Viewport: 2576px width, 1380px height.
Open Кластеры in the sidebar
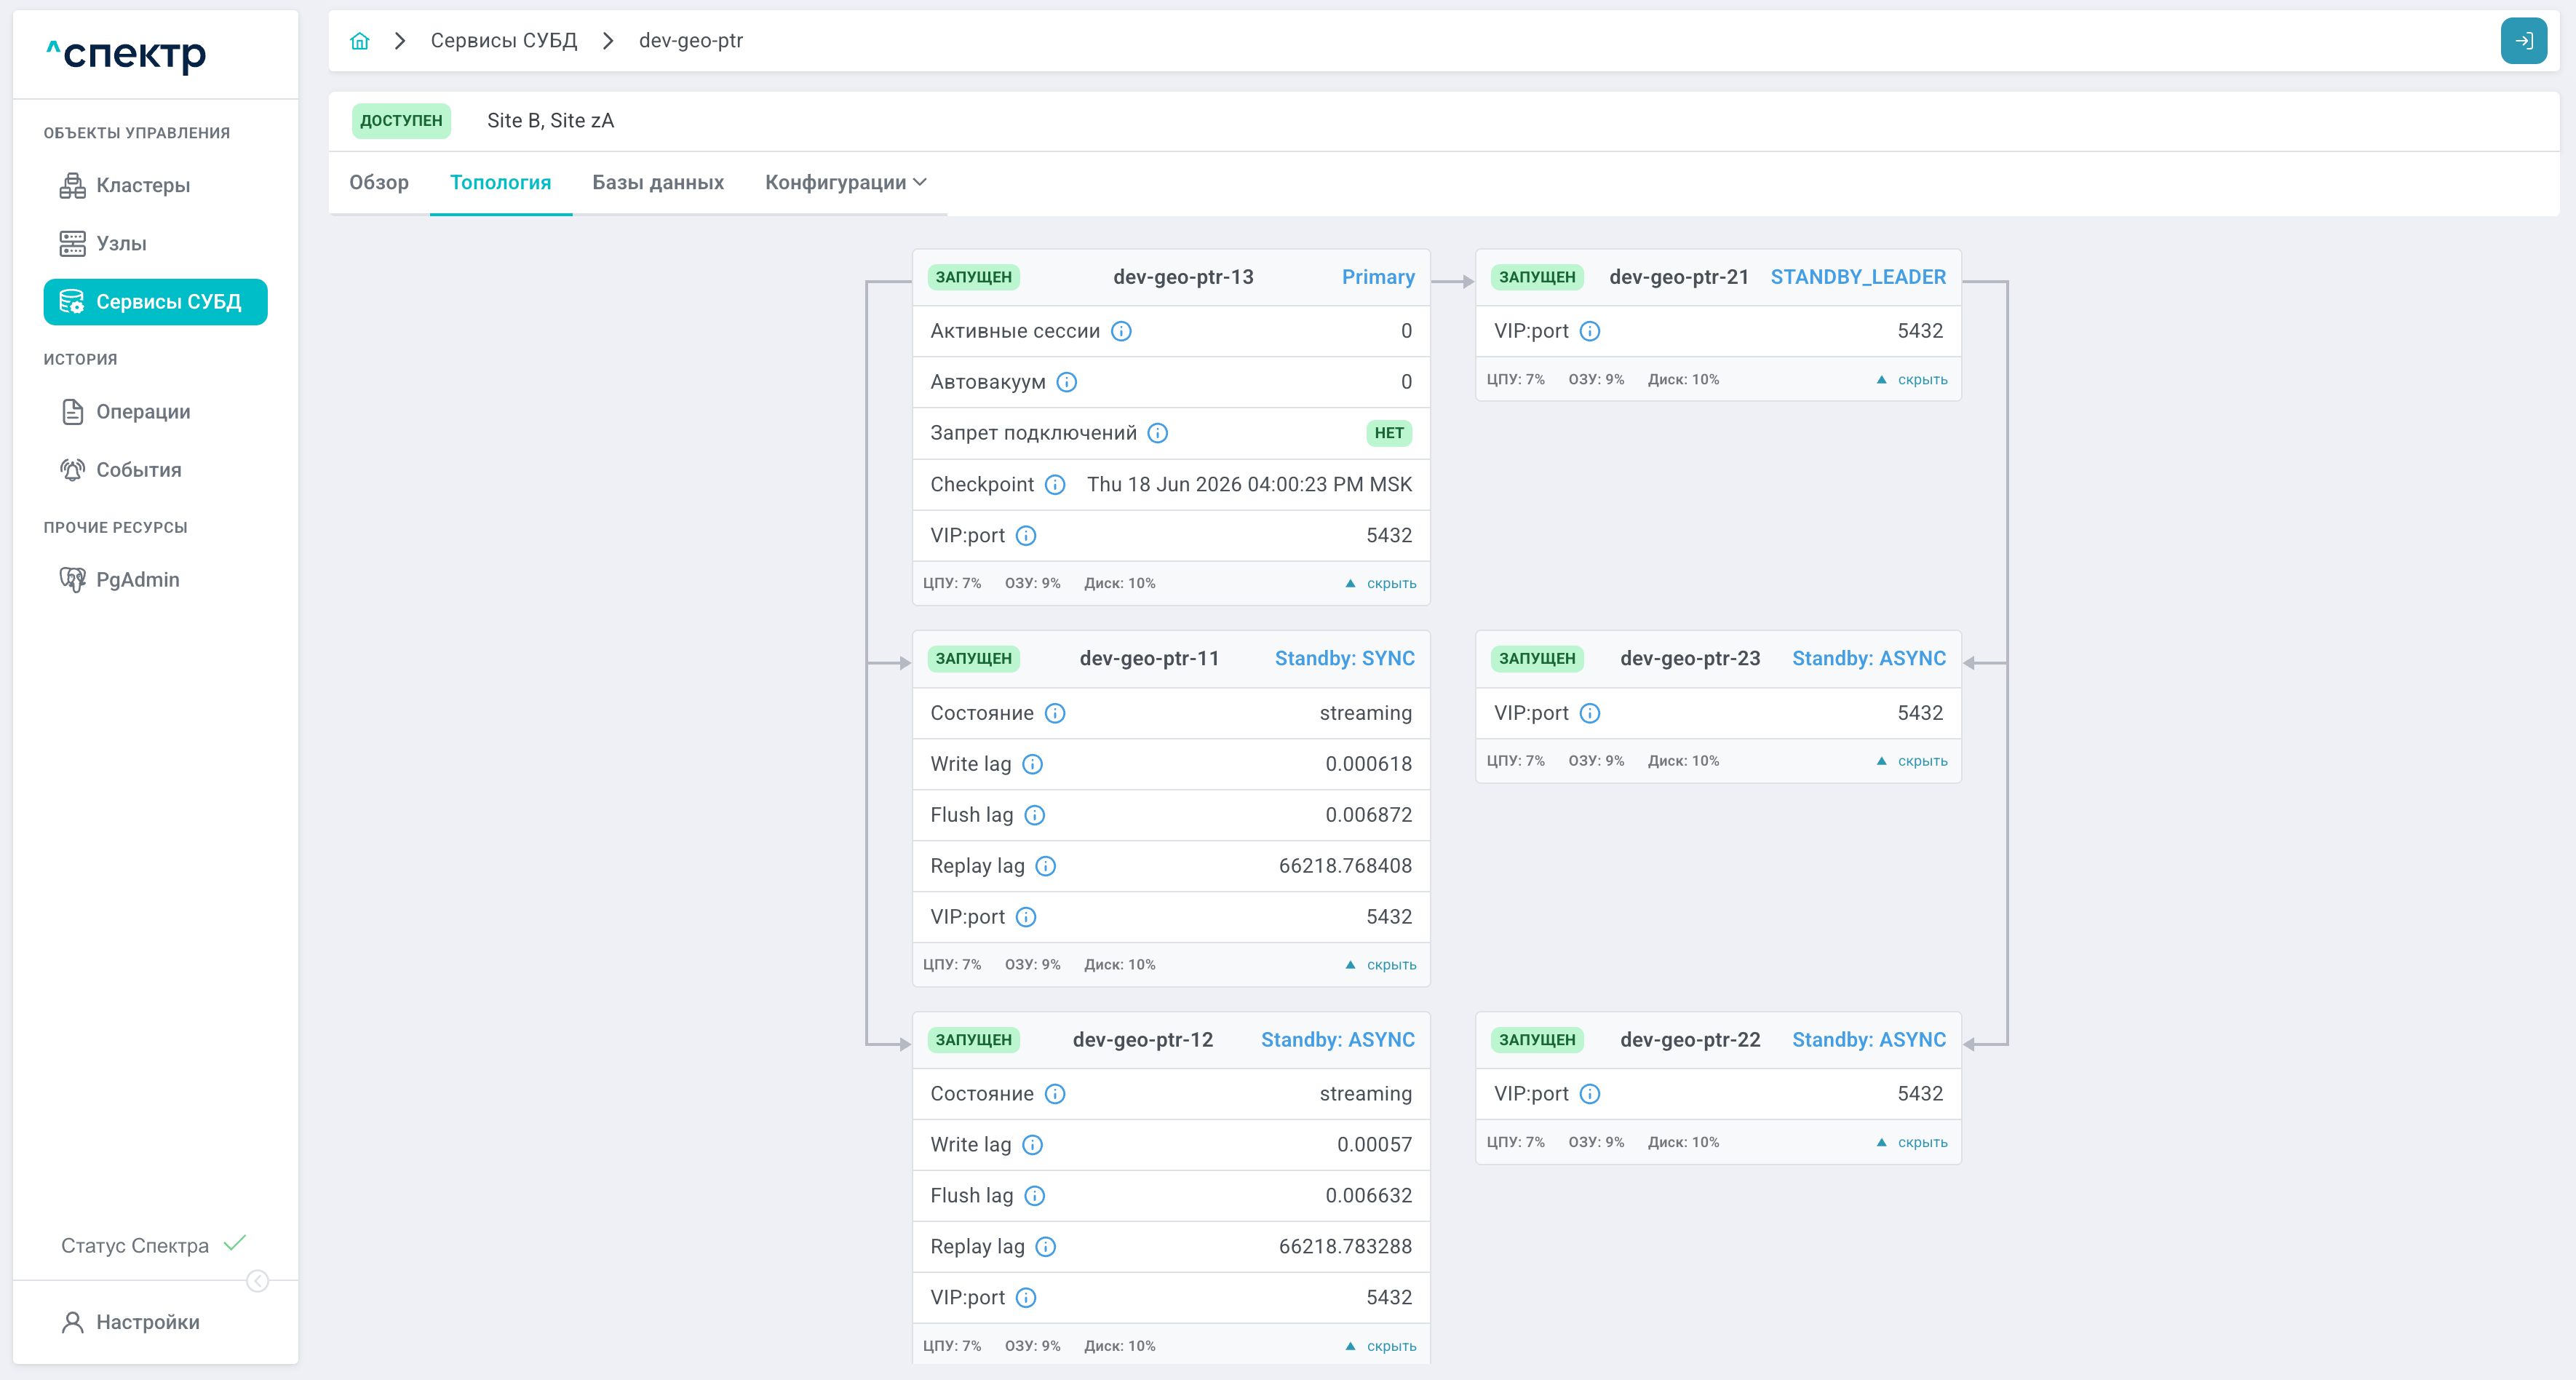click(x=143, y=185)
